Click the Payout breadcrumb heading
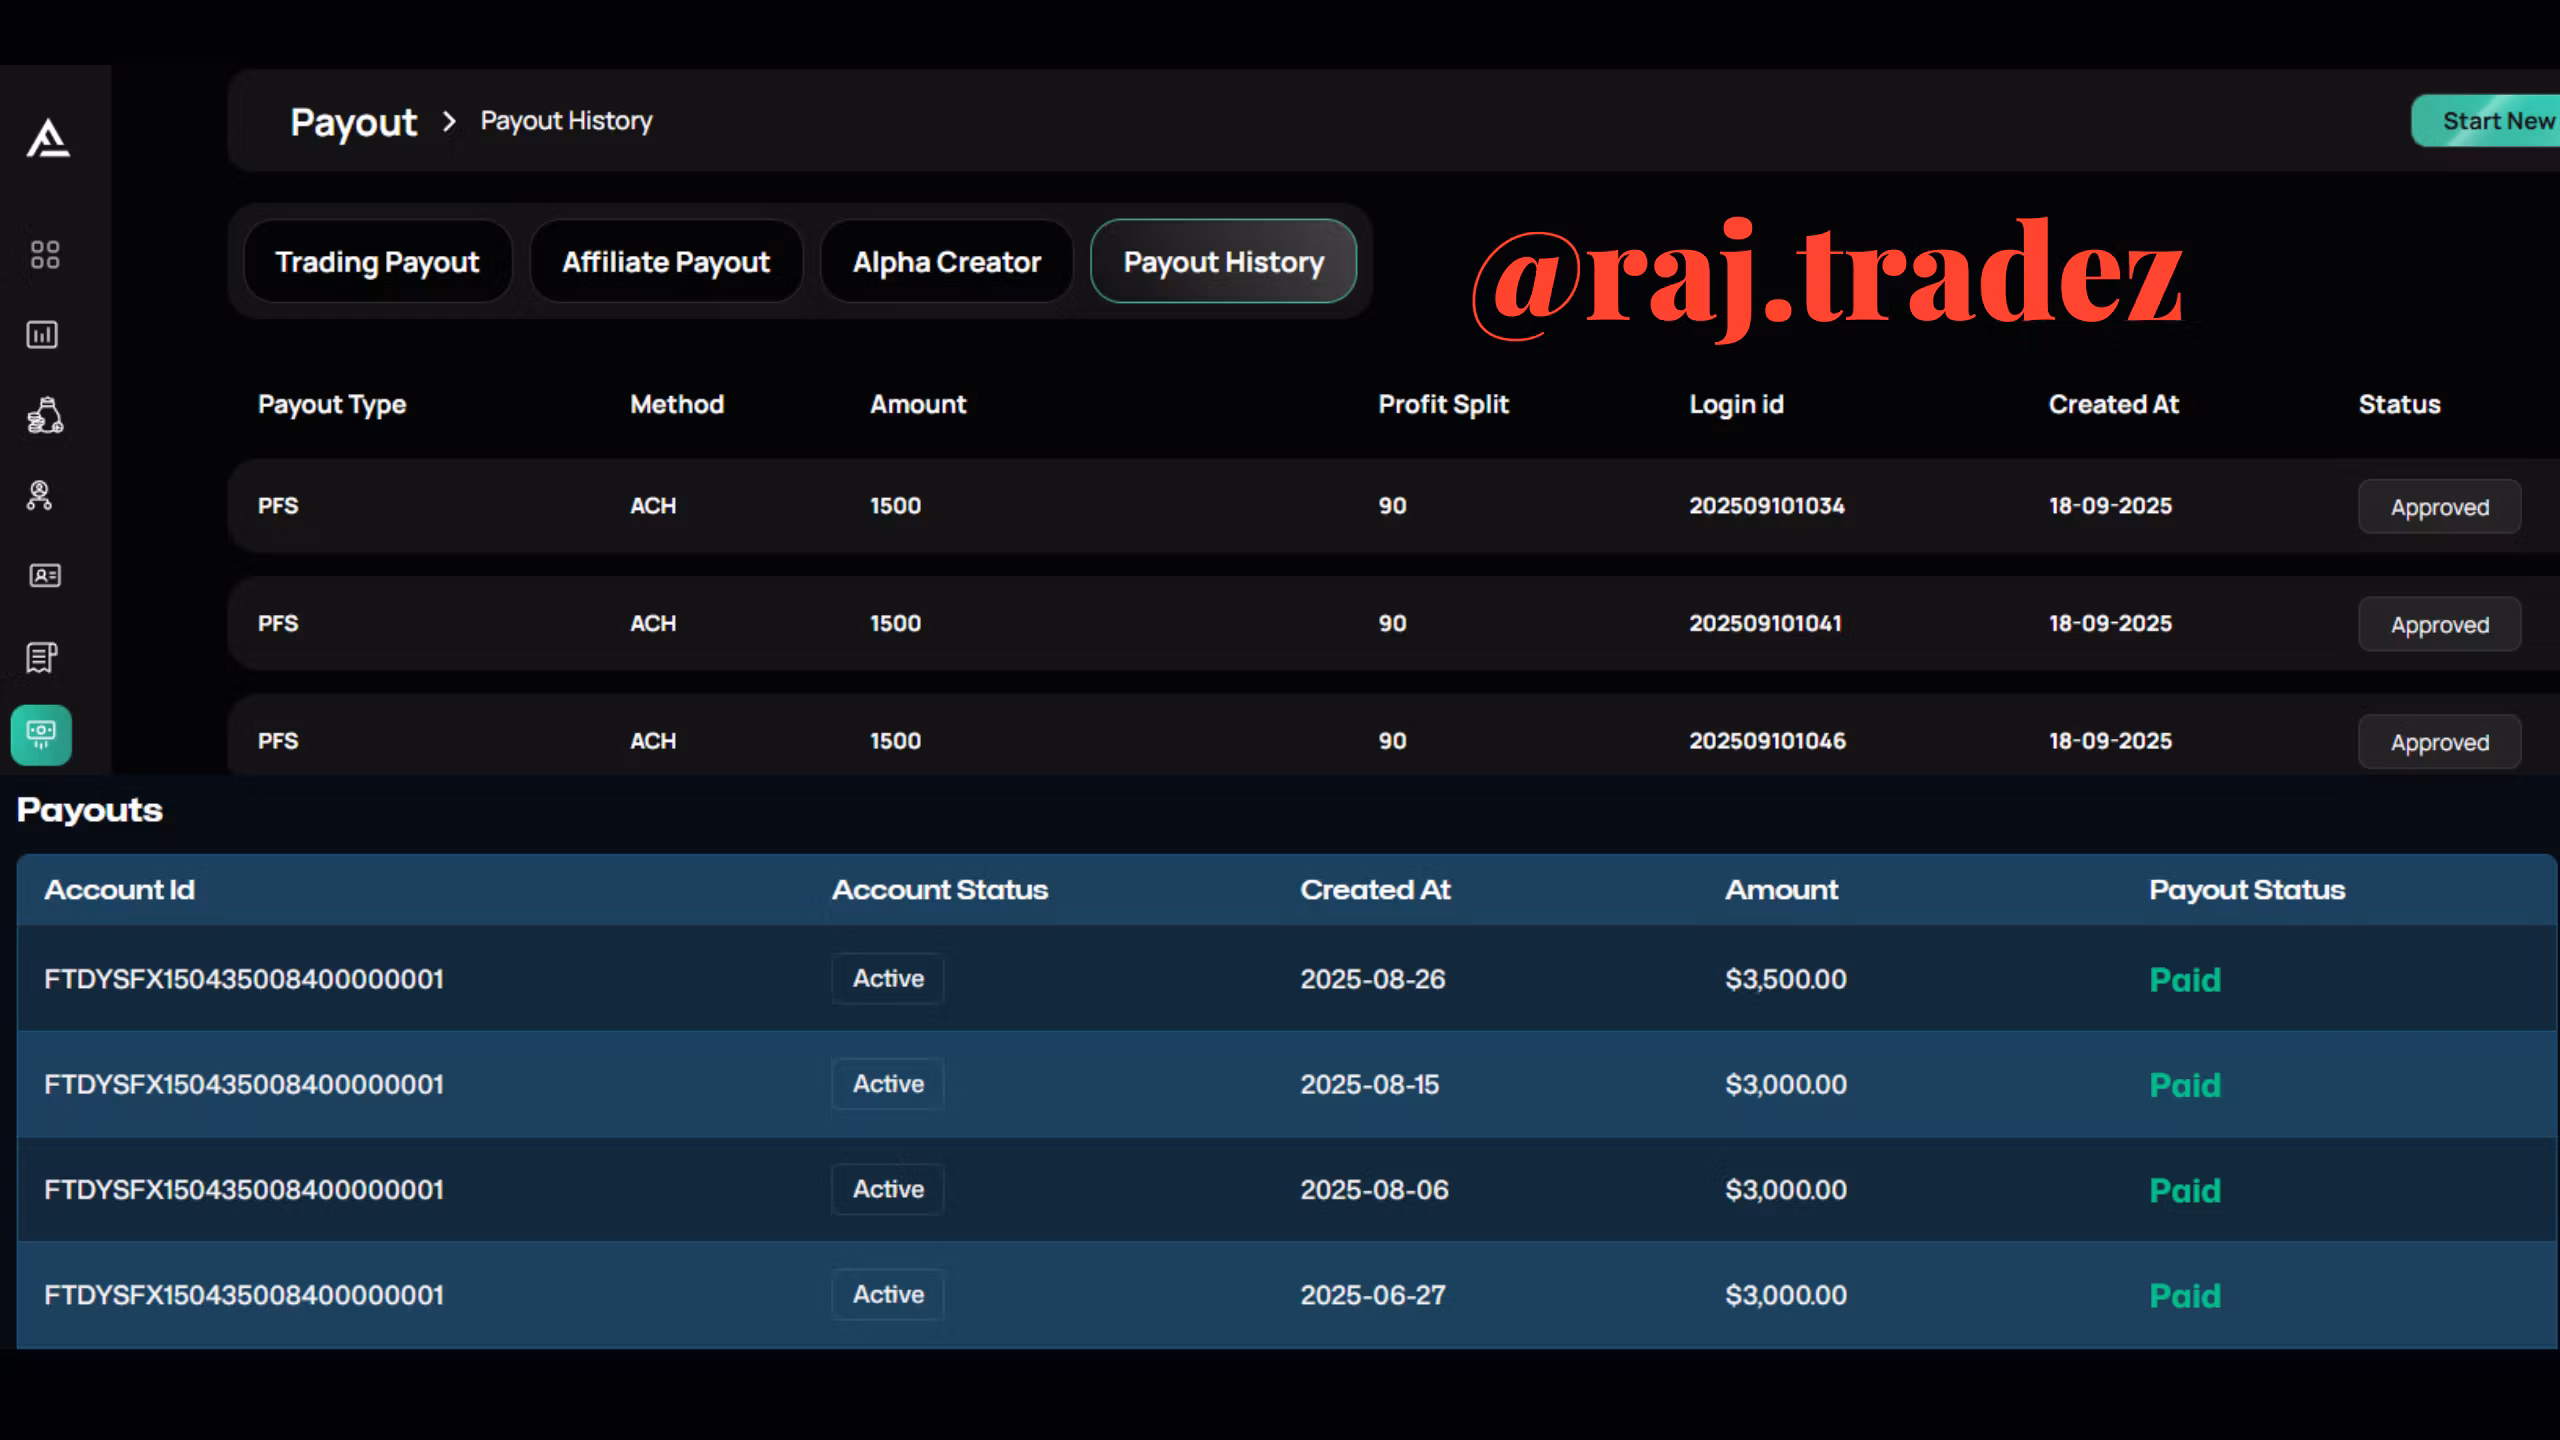 pyautogui.click(x=353, y=122)
